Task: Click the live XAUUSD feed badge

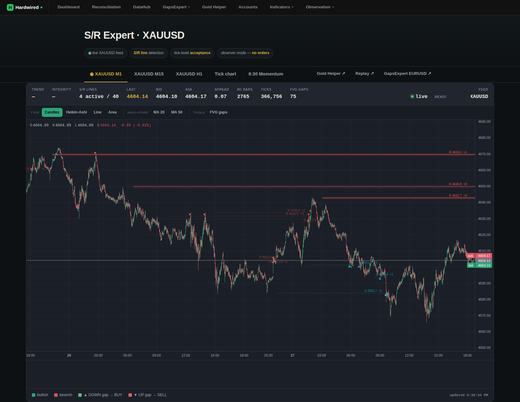Action: tap(106, 53)
